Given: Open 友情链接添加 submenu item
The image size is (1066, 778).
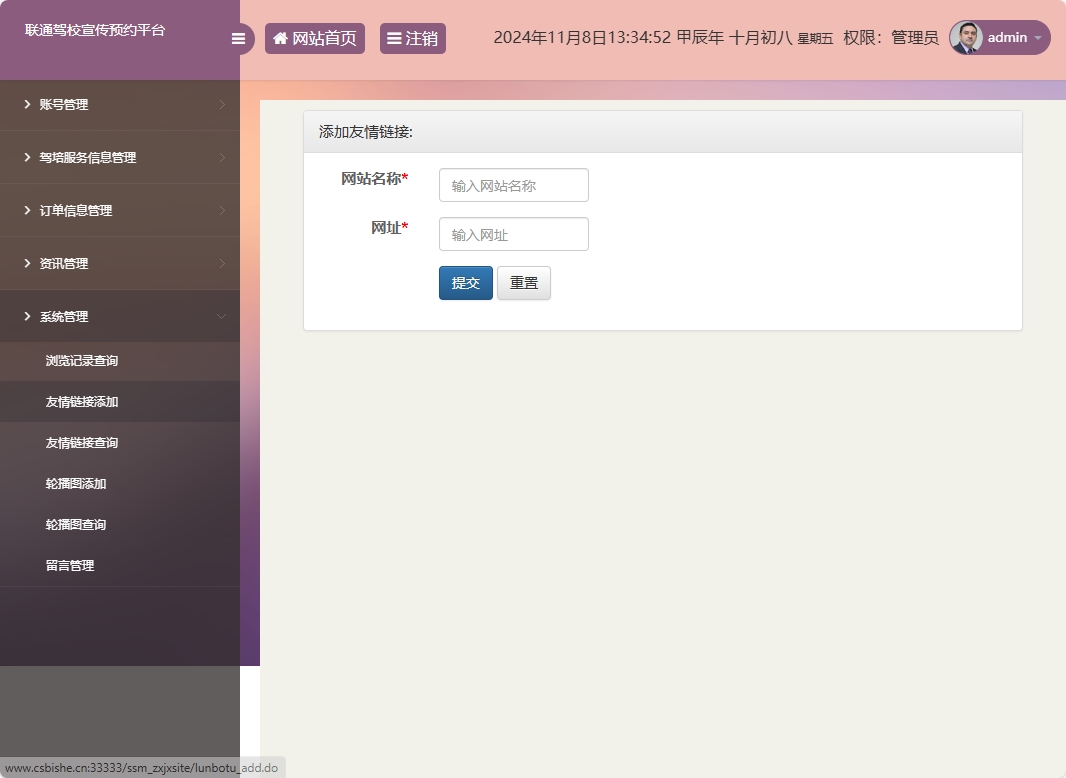Looking at the screenshot, I should pyautogui.click(x=120, y=402).
